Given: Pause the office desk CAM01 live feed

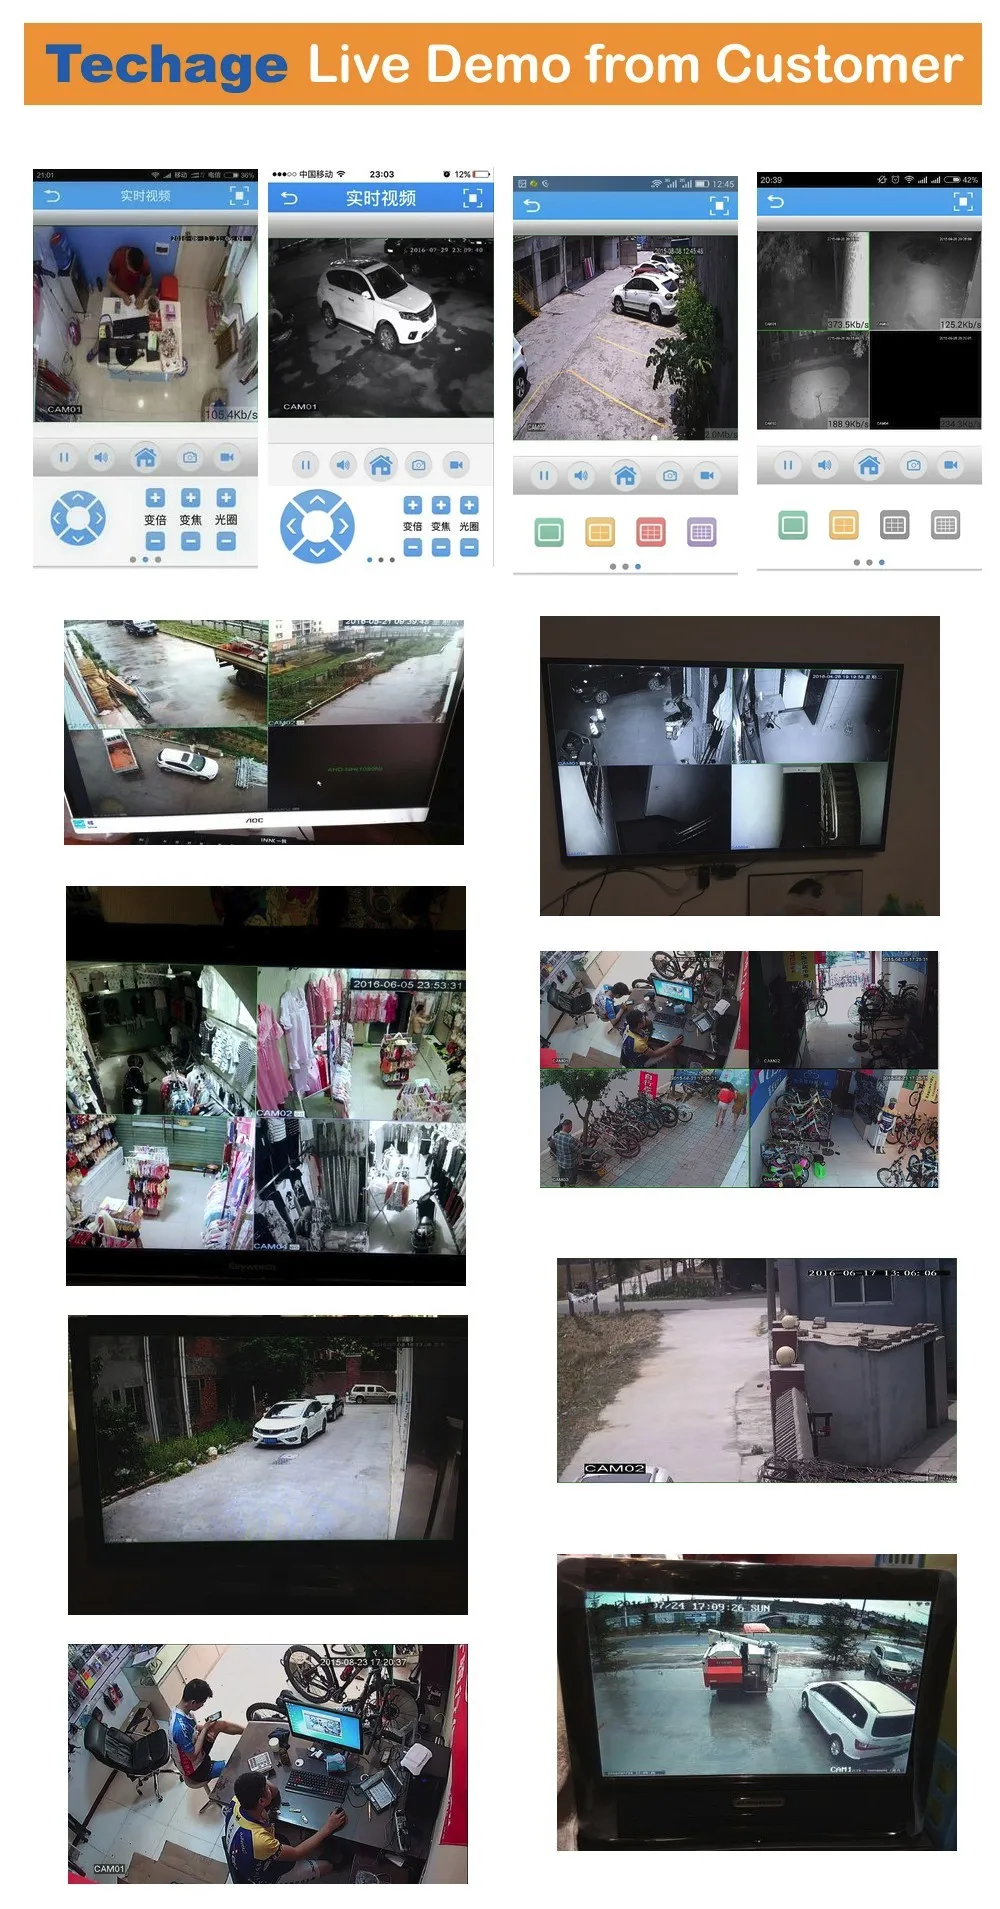Looking at the screenshot, I should tap(64, 458).
